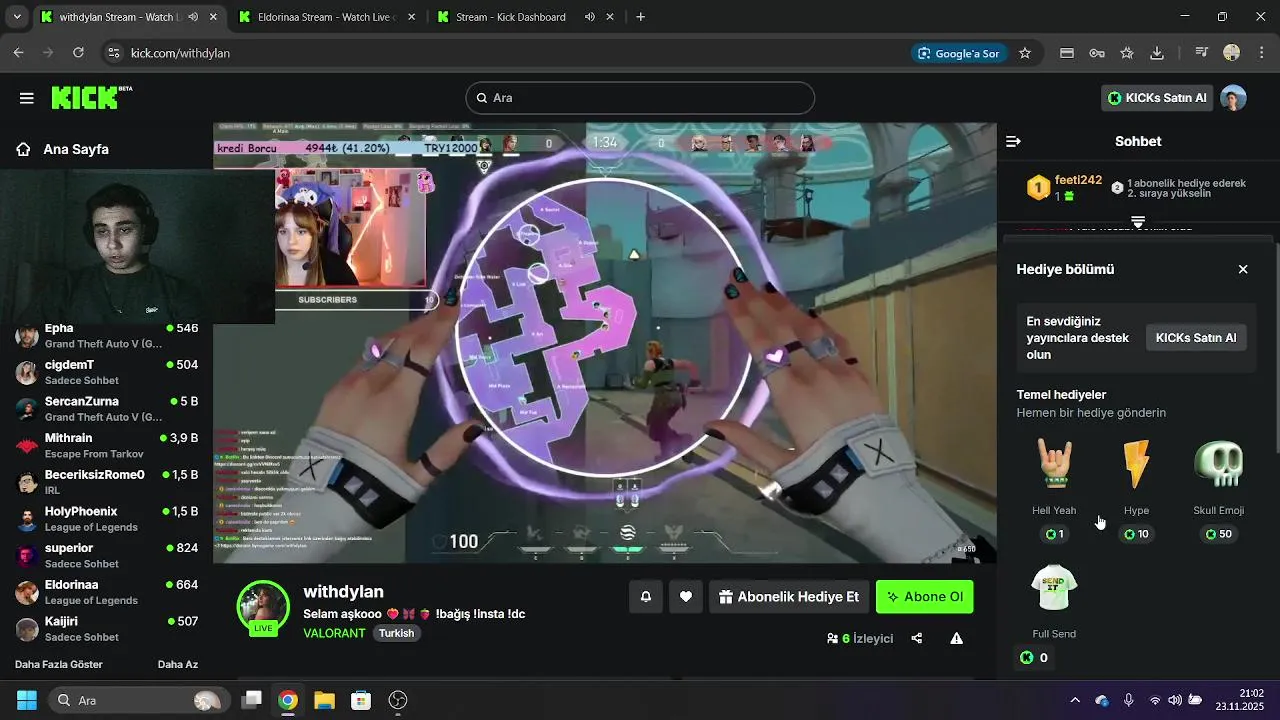Click KICKs Satın Al in header
The width and height of the screenshot is (1280, 720).
pos(1157,98)
